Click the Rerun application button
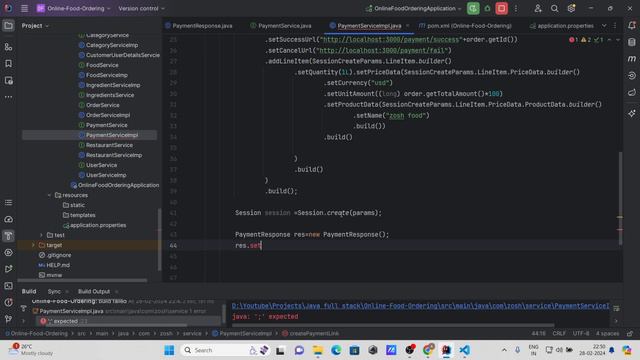This screenshot has width=640, height=360. click(473, 8)
